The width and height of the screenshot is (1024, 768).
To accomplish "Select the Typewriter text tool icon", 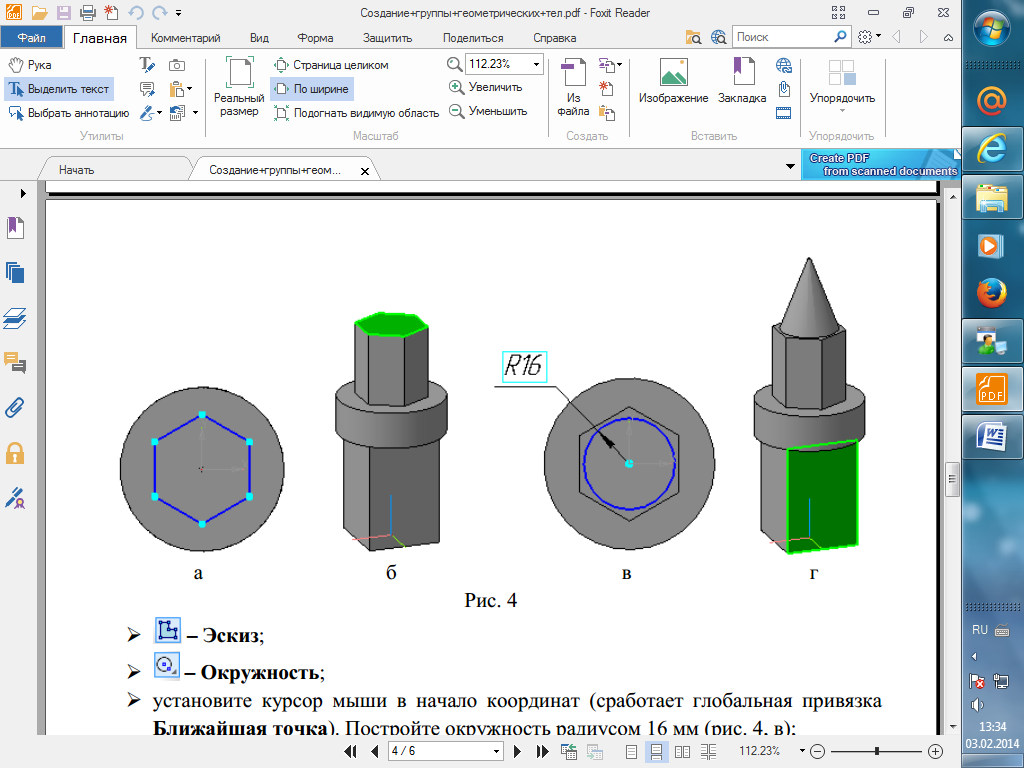I will click(x=147, y=65).
